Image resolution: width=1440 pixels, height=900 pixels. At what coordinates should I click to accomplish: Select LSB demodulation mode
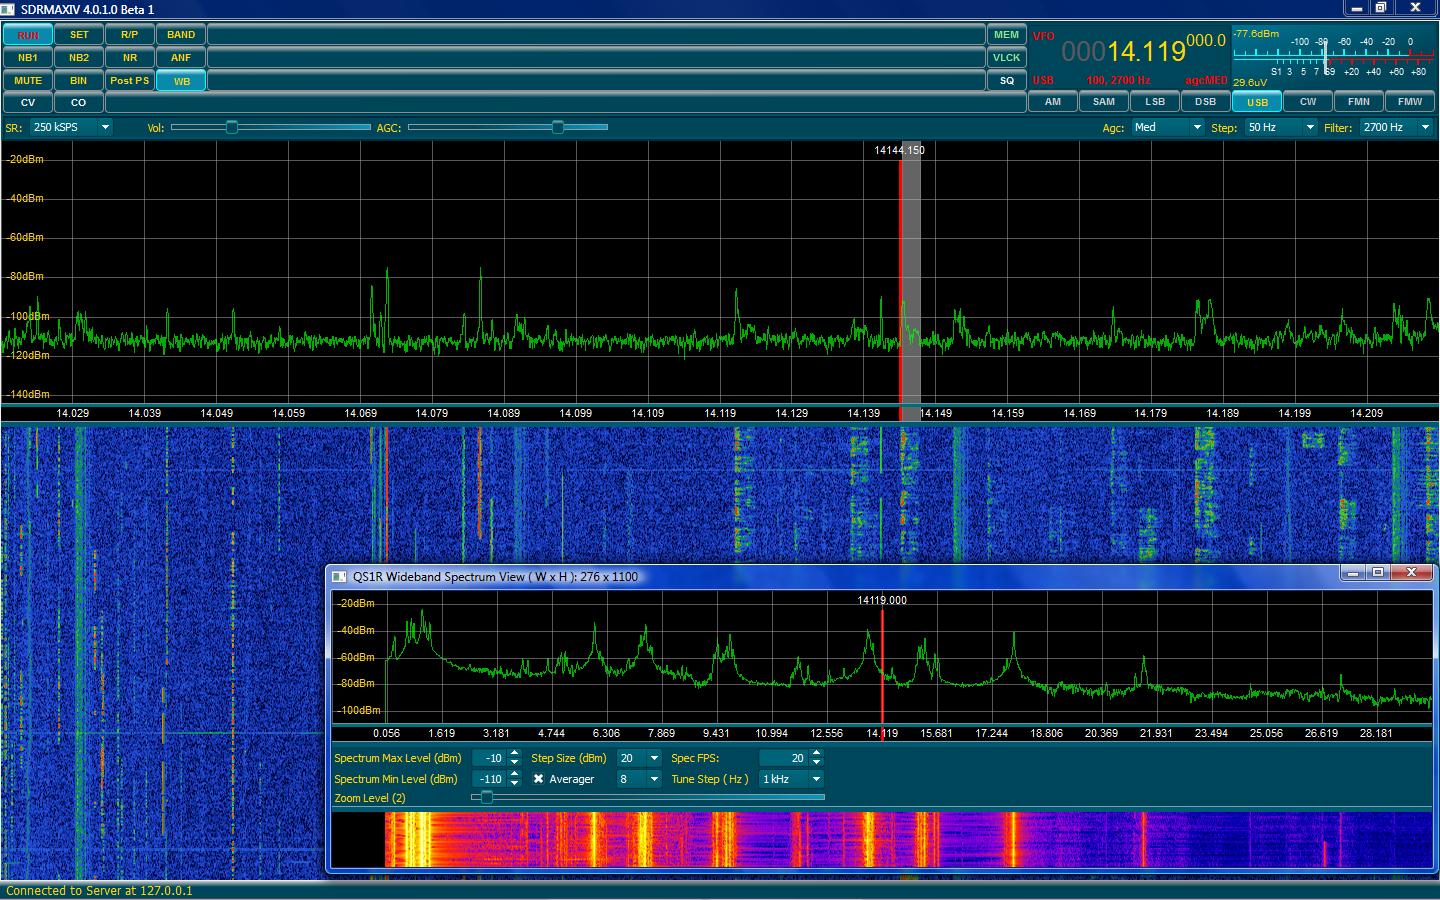coord(1155,102)
